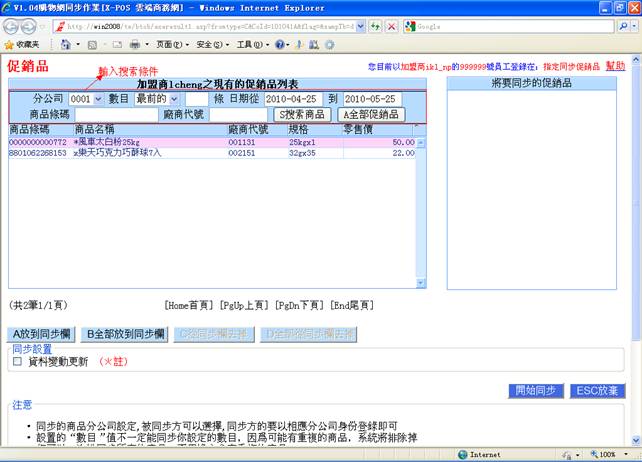Open the 分公司 0001 dropdown
642x462 pixels.
(86, 100)
